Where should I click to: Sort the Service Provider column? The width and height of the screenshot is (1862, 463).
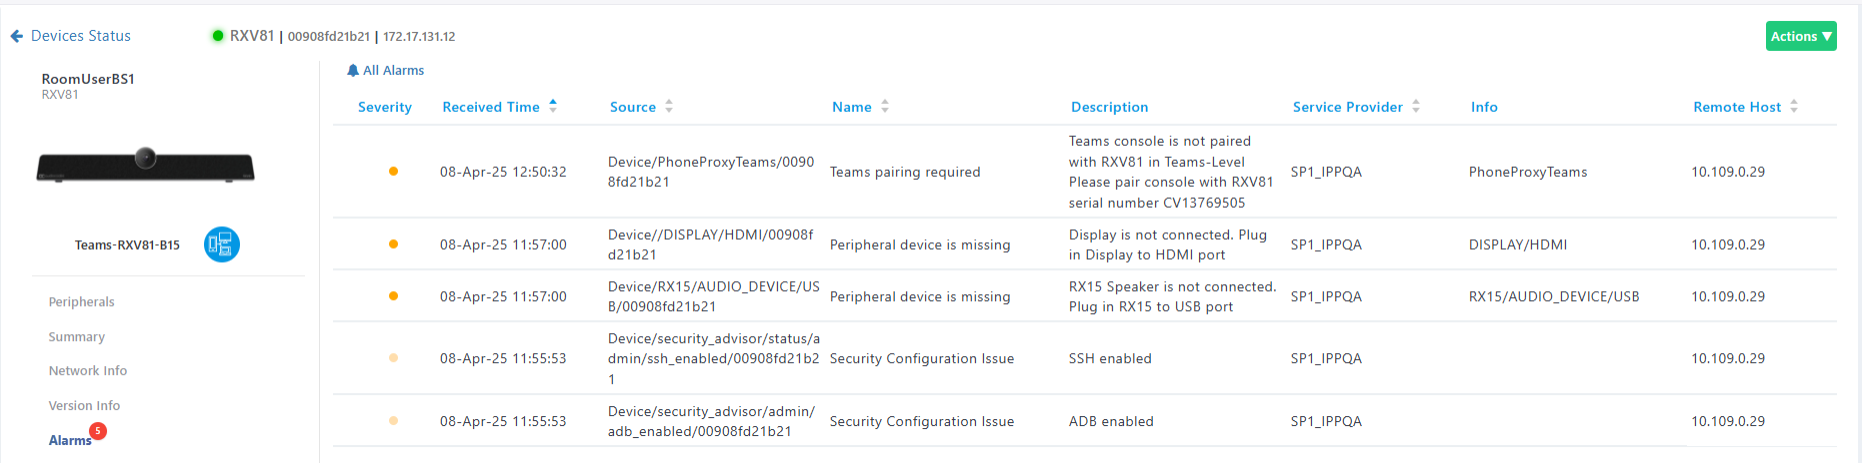[x=1416, y=106]
